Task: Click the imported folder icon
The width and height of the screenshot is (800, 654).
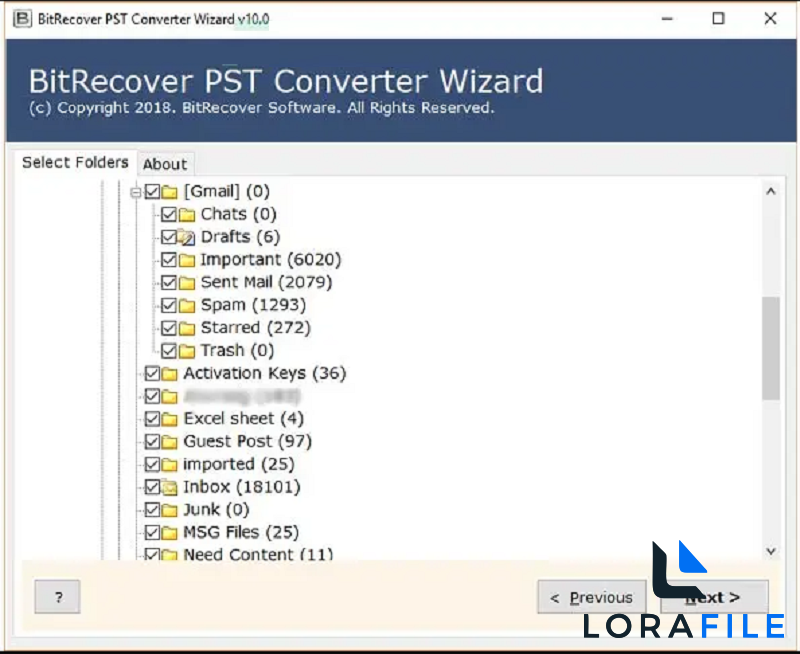Action: (170, 464)
